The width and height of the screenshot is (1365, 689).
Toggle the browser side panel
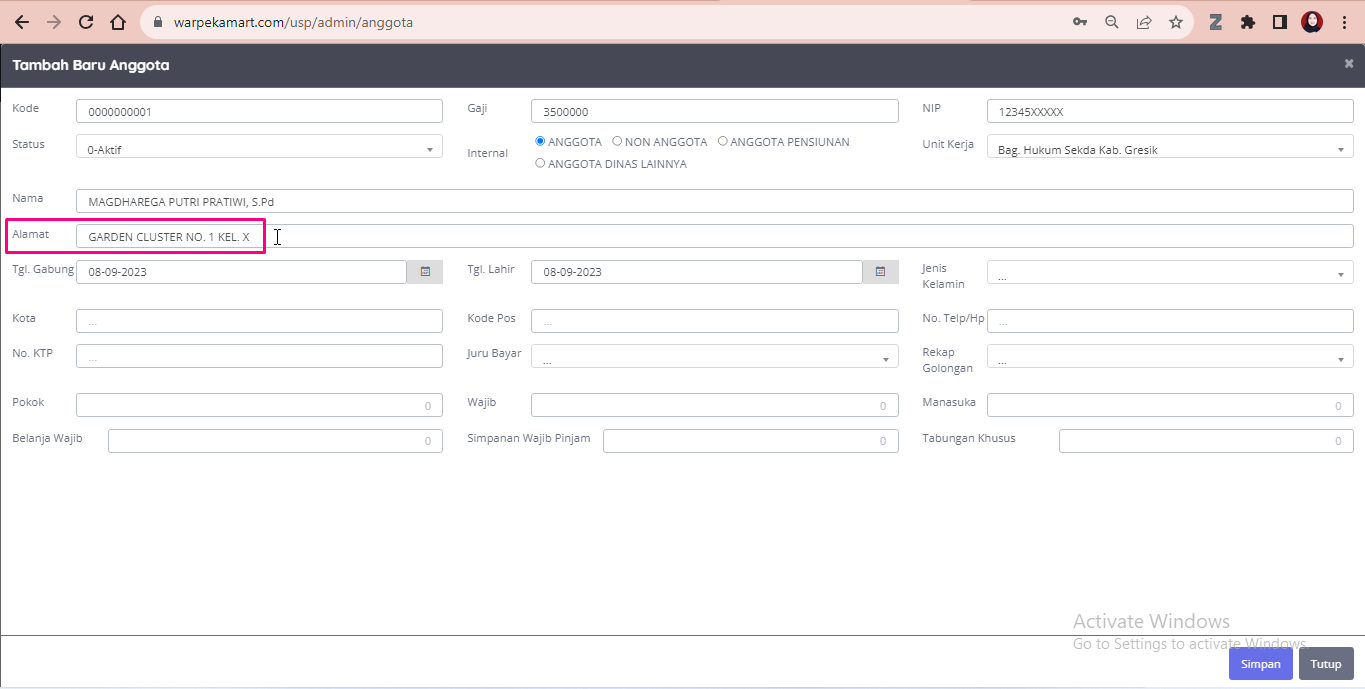click(x=1279, y=22)
